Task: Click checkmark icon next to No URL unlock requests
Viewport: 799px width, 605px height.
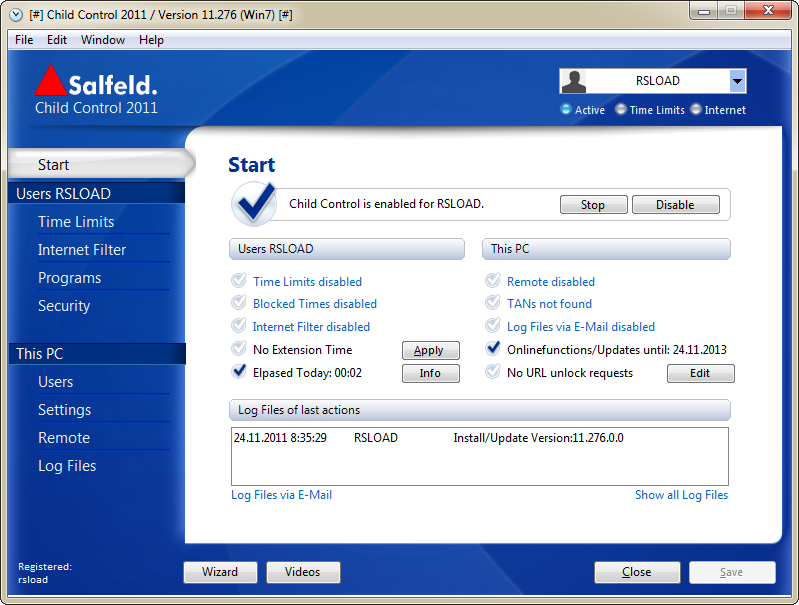Action: point(493,371)
